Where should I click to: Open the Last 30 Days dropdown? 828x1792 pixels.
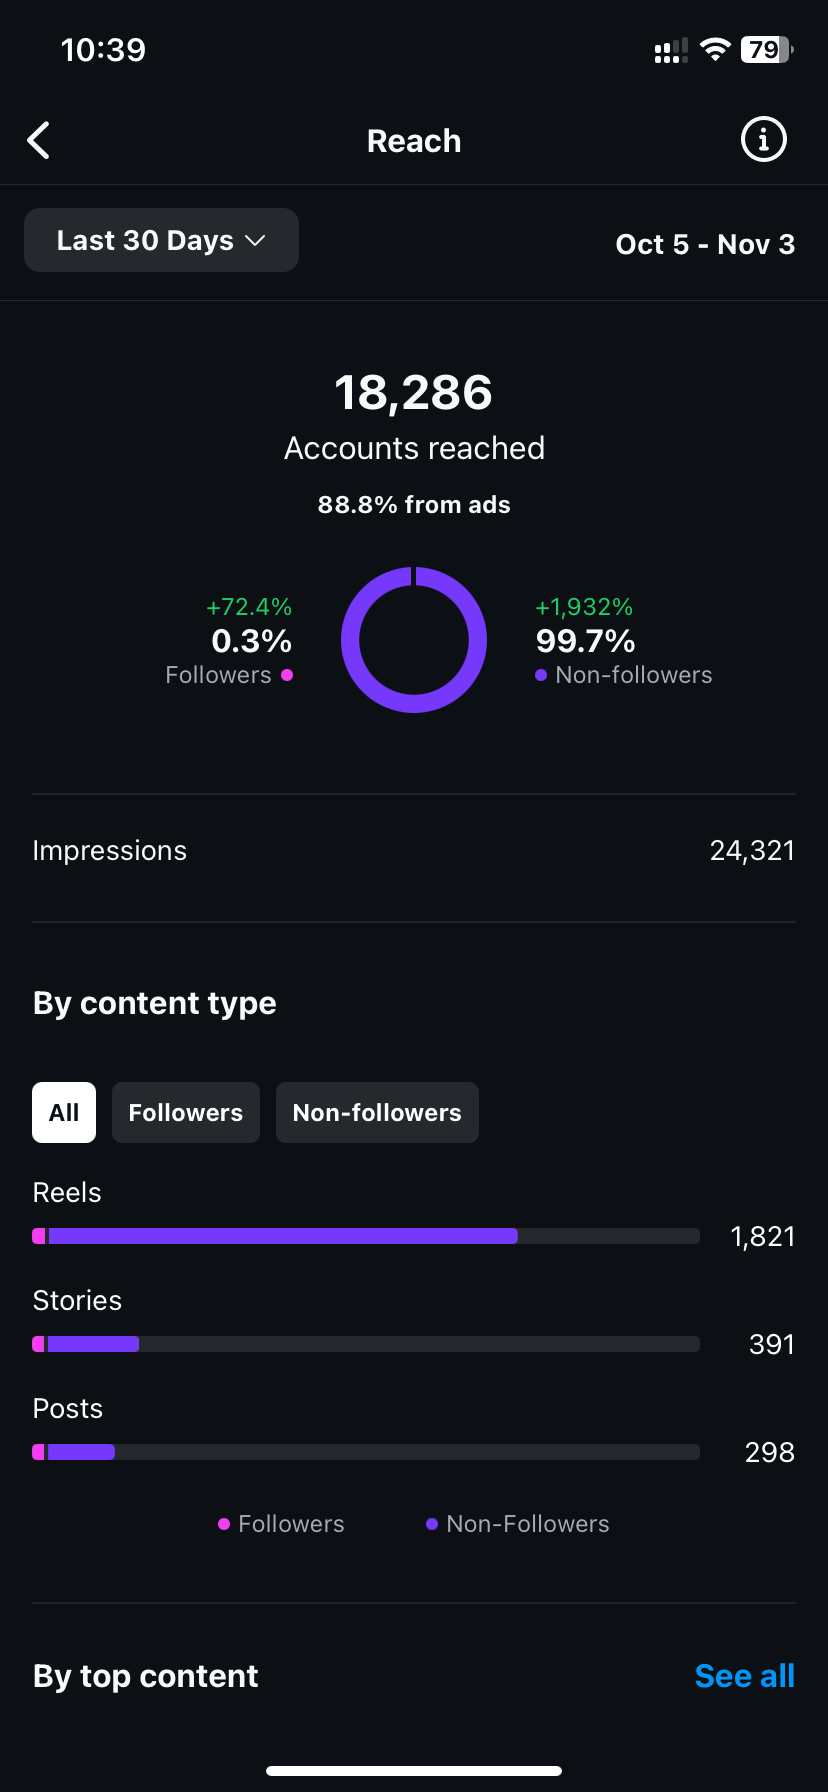pos(161,240)
